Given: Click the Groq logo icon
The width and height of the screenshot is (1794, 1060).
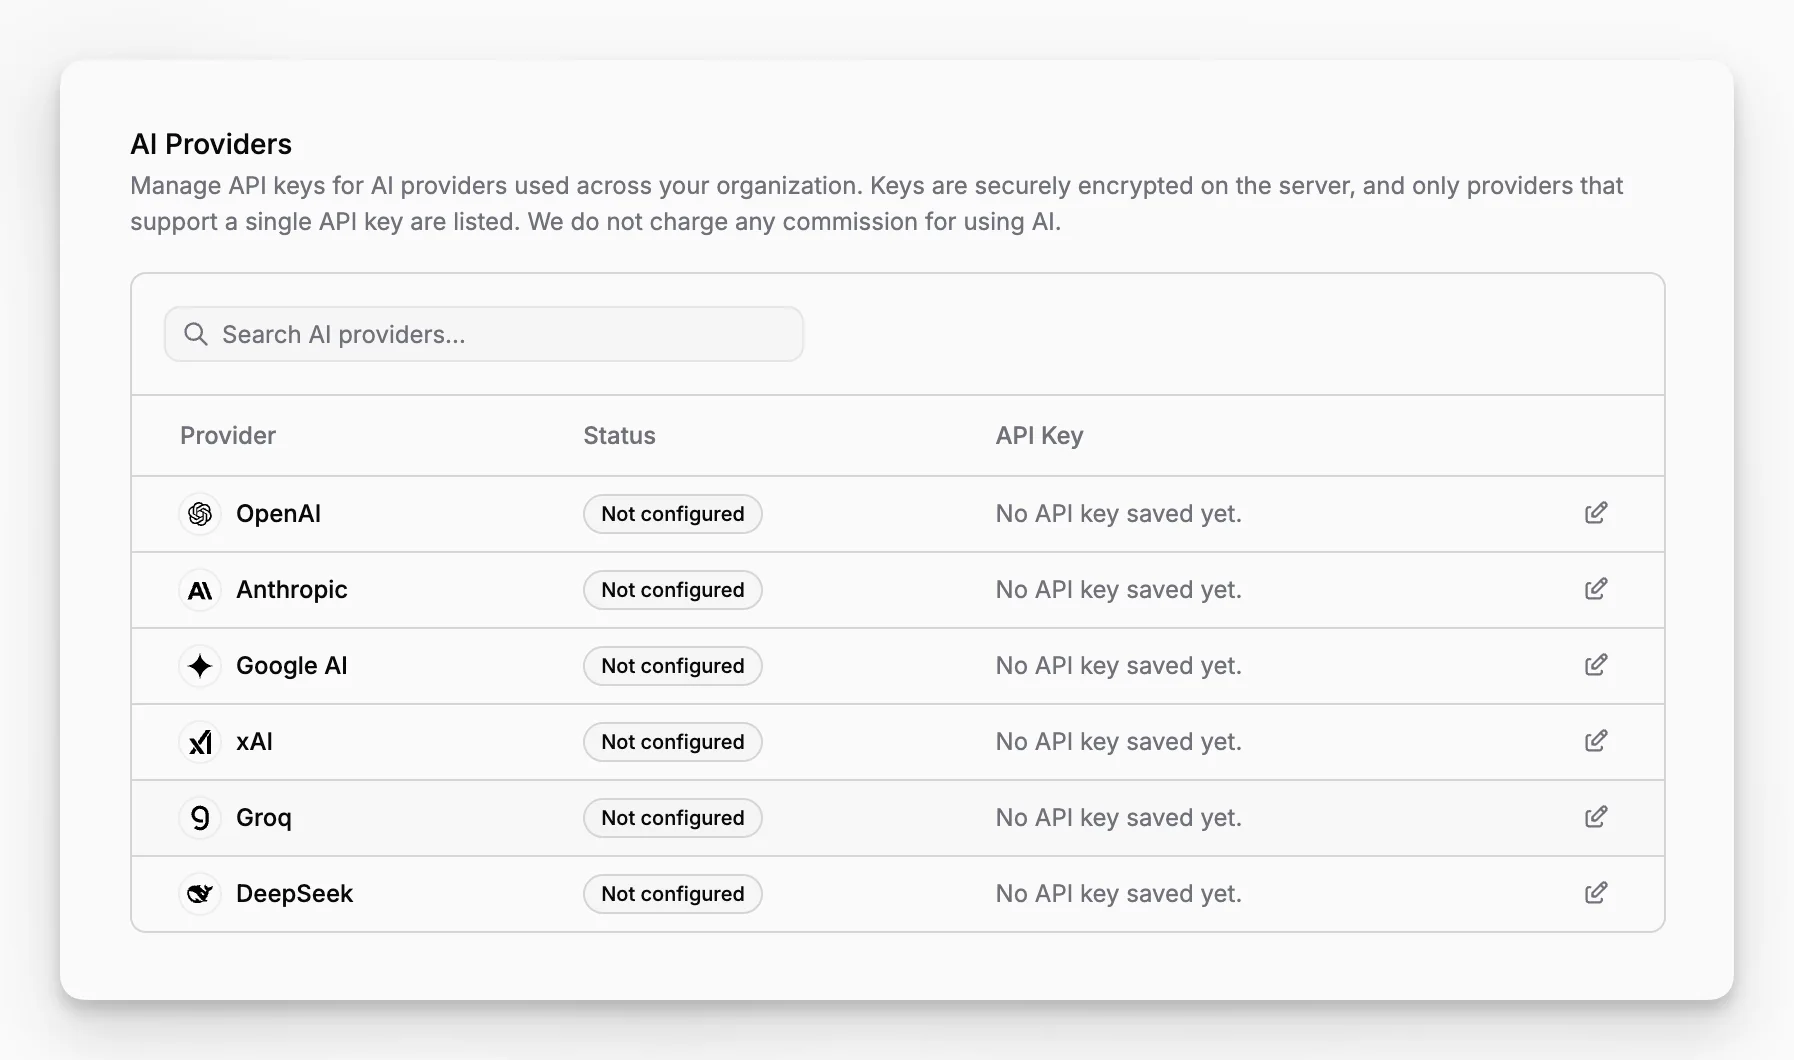Looking at the screenshot, I should coord(200,818).
